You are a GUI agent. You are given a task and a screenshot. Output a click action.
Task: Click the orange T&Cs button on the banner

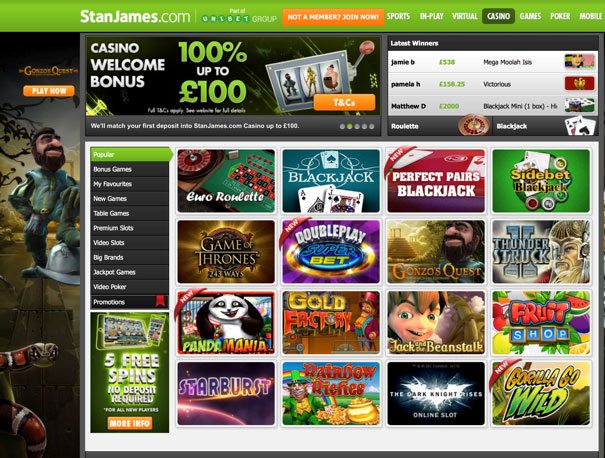[x=344, y=103]
